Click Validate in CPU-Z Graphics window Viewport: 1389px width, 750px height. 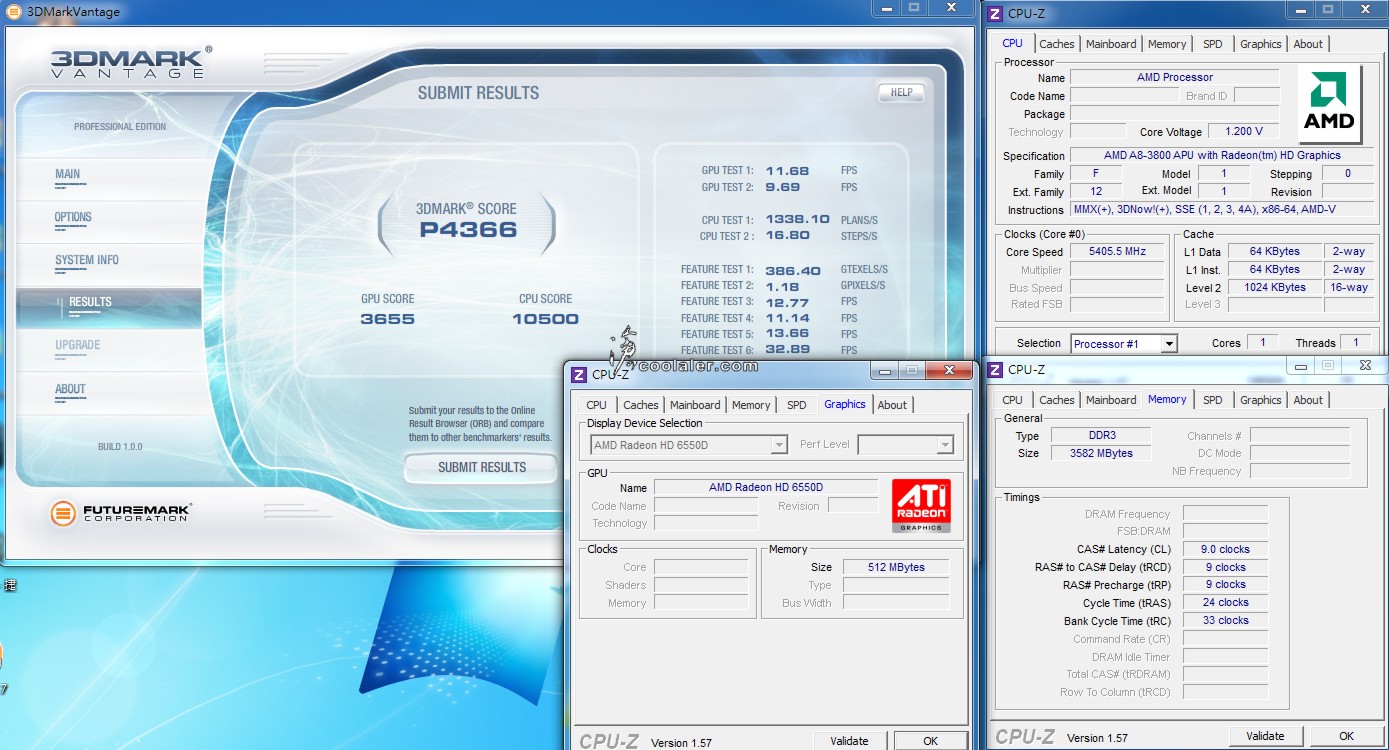click(x=849, y=741)
